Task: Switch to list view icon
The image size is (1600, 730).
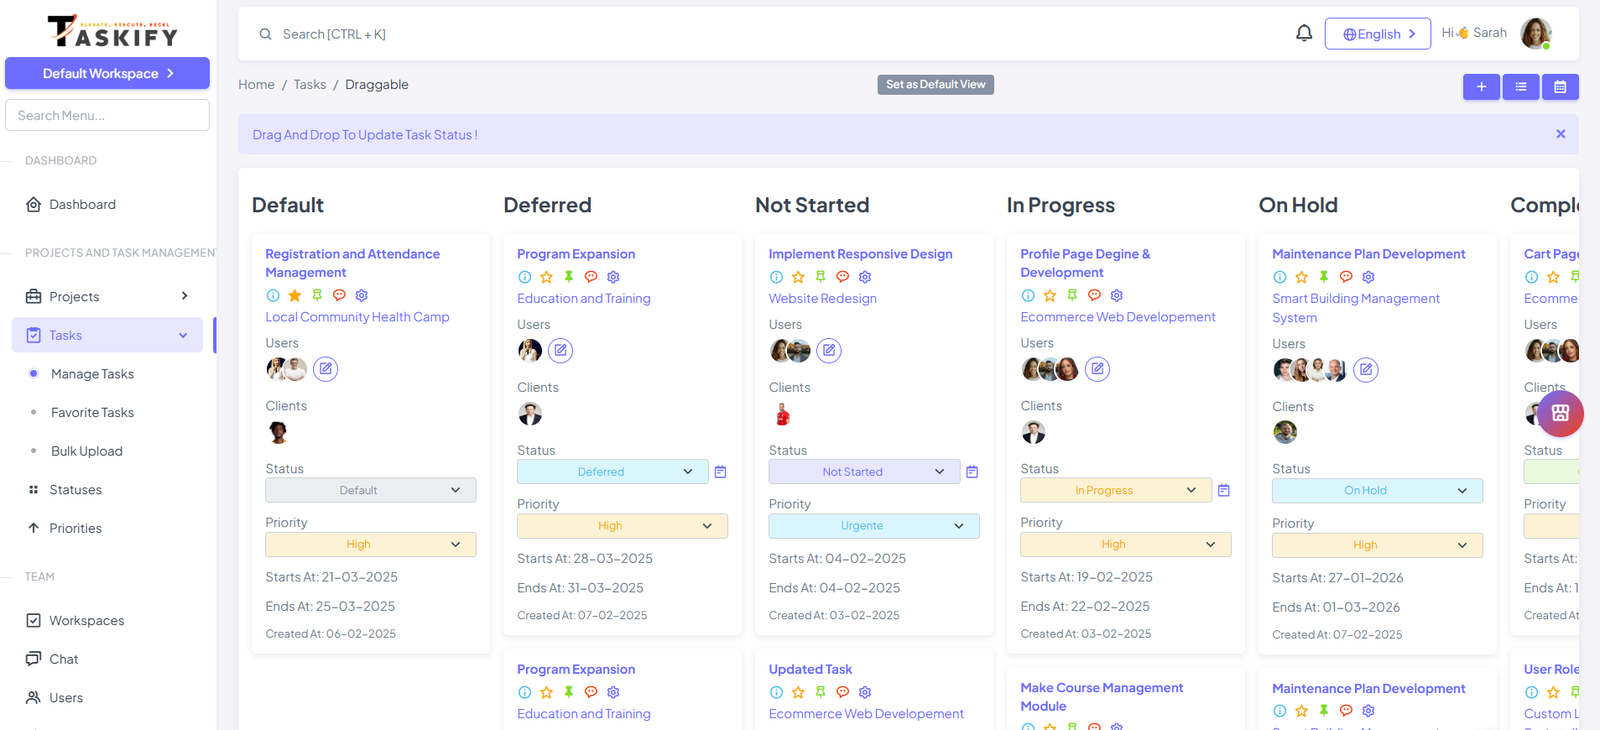Action: pos(1521,87)
